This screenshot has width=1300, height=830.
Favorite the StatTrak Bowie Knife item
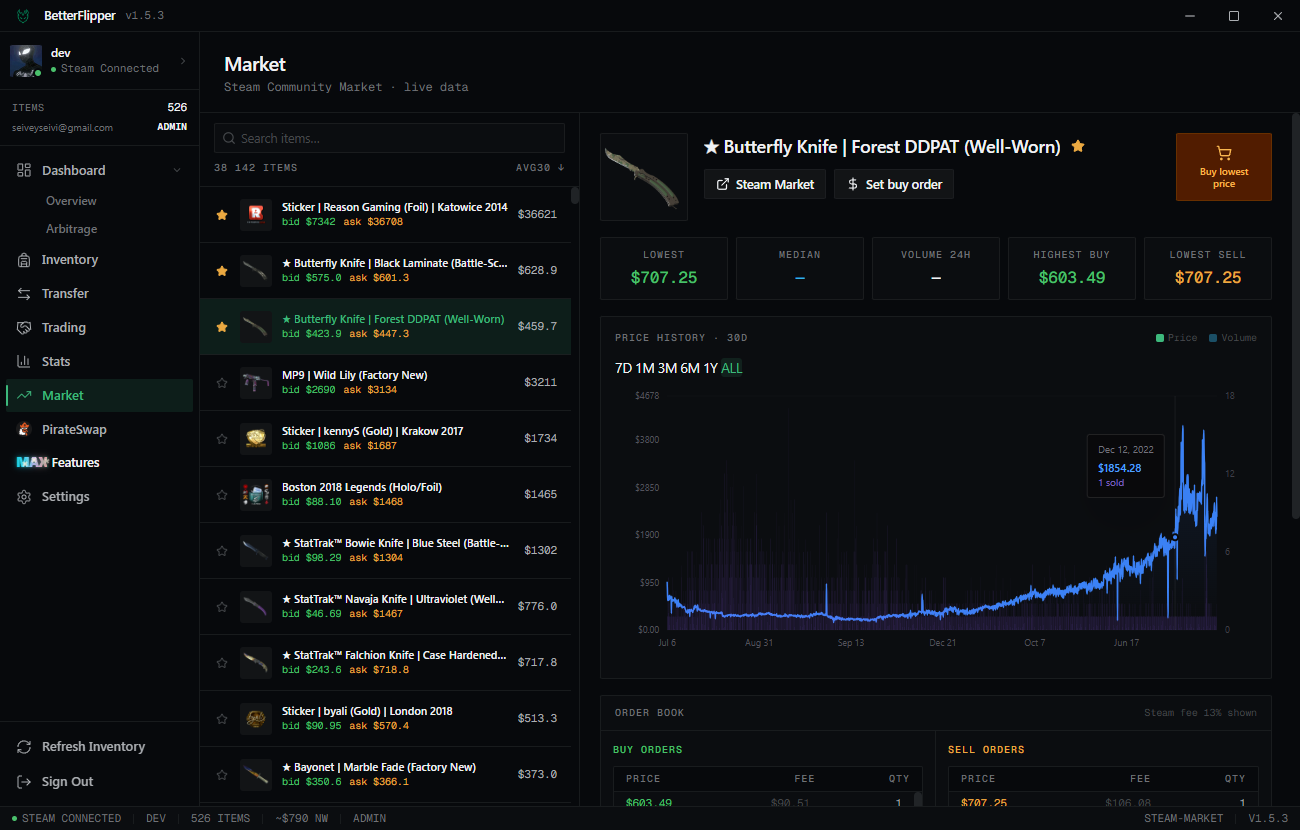(x=222, y=551)
